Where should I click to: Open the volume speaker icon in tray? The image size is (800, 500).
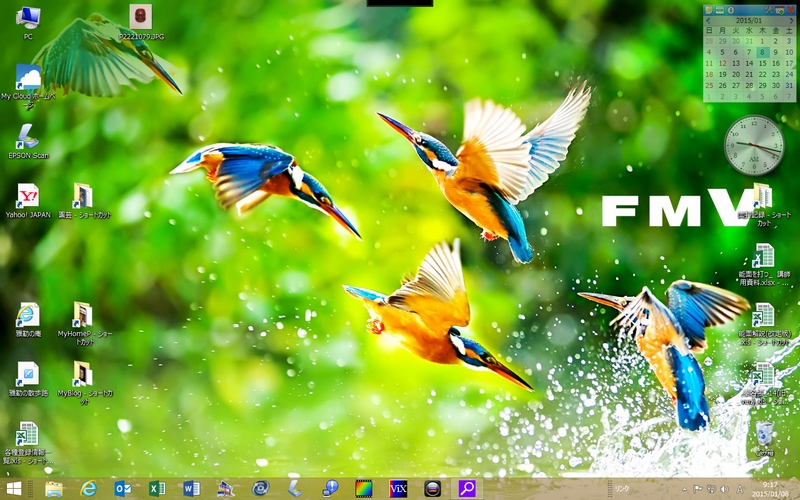tap(724, 489)
